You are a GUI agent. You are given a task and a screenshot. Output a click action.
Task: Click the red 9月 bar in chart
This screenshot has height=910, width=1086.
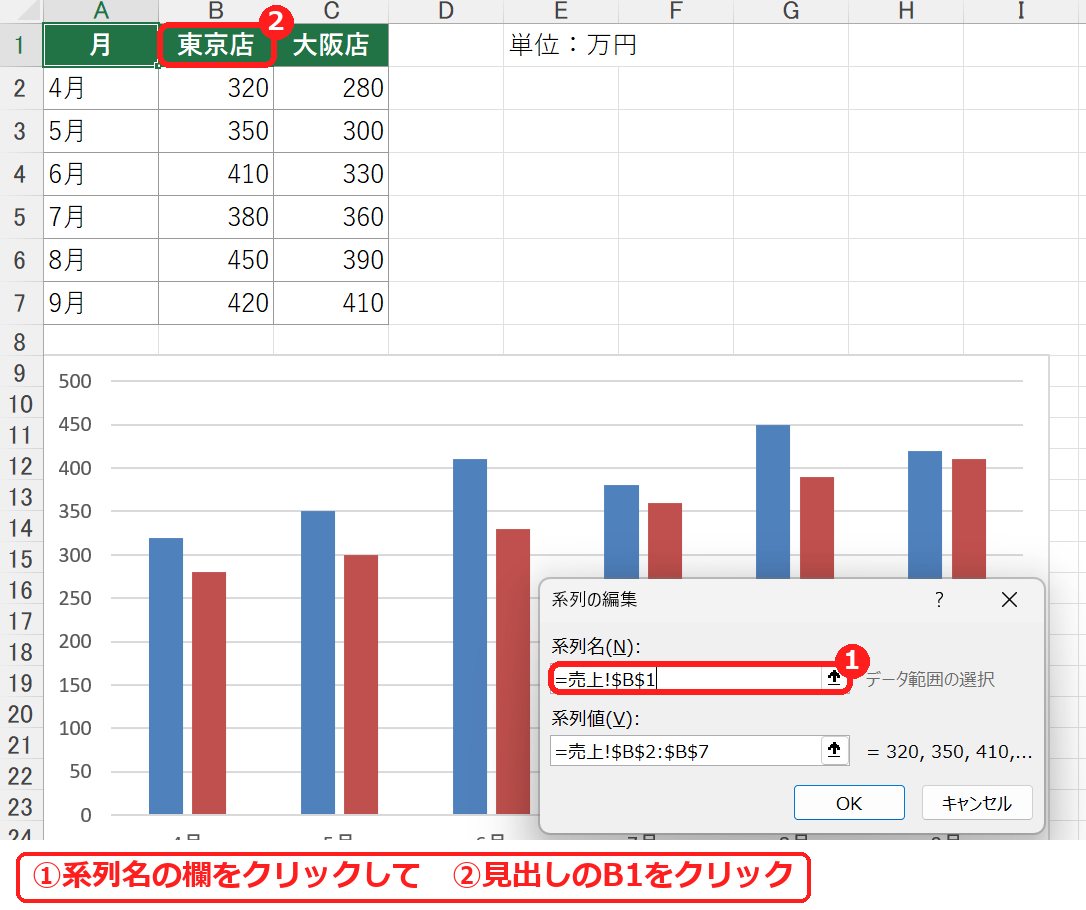click(x=969, y=519)
